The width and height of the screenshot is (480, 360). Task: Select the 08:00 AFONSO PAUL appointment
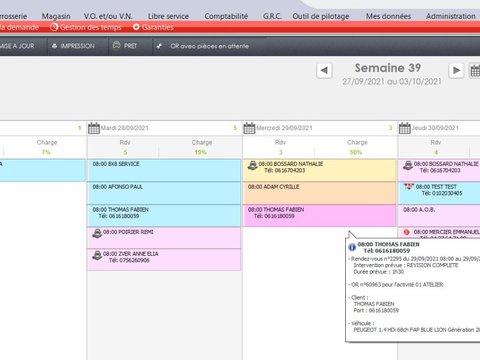click(164, 193)
